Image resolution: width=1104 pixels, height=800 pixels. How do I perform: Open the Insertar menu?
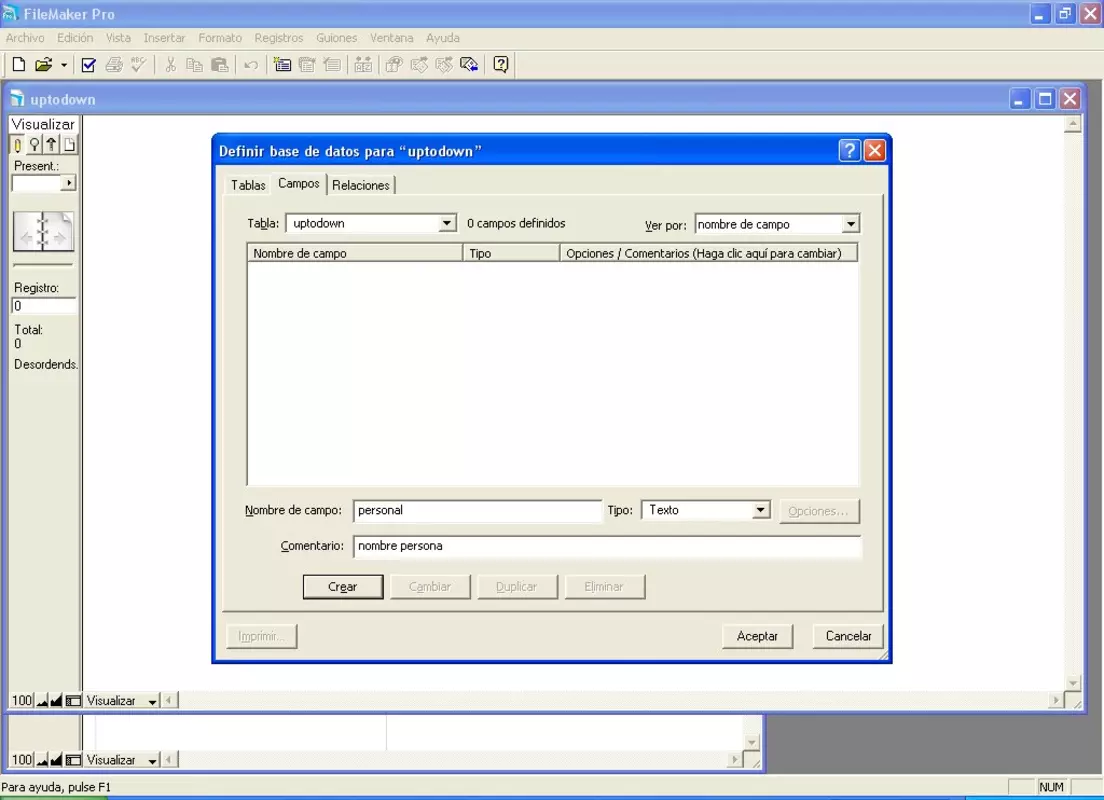pos(164,38)
